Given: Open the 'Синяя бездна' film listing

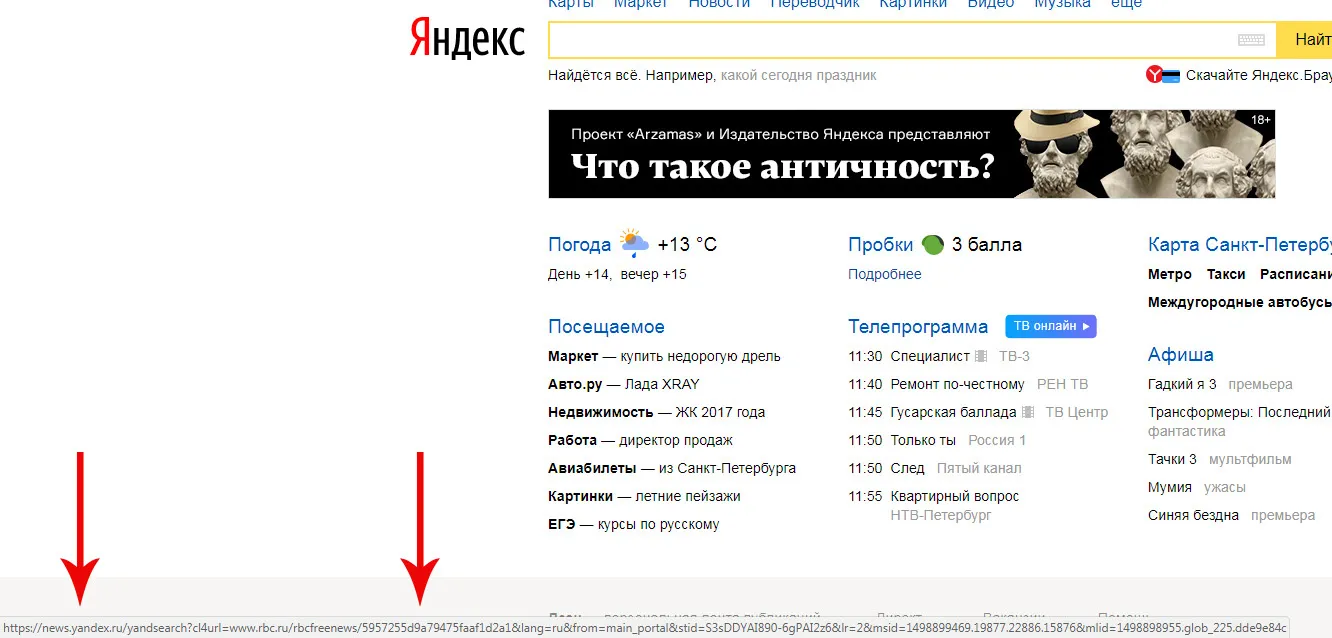Looking at the screenshot, I should tap(1193, 515).
